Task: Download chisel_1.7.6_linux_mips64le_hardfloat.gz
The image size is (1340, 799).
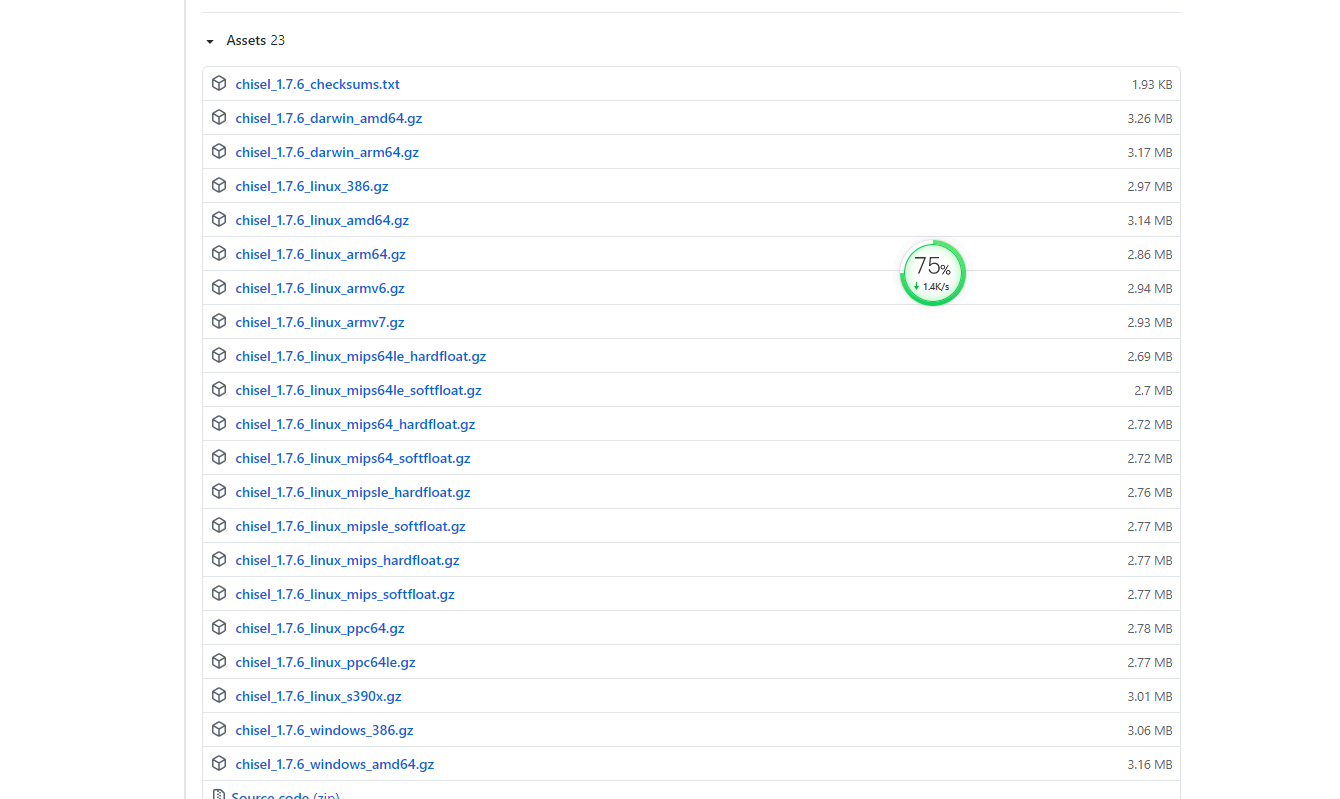Action: [x=361, y=357]
